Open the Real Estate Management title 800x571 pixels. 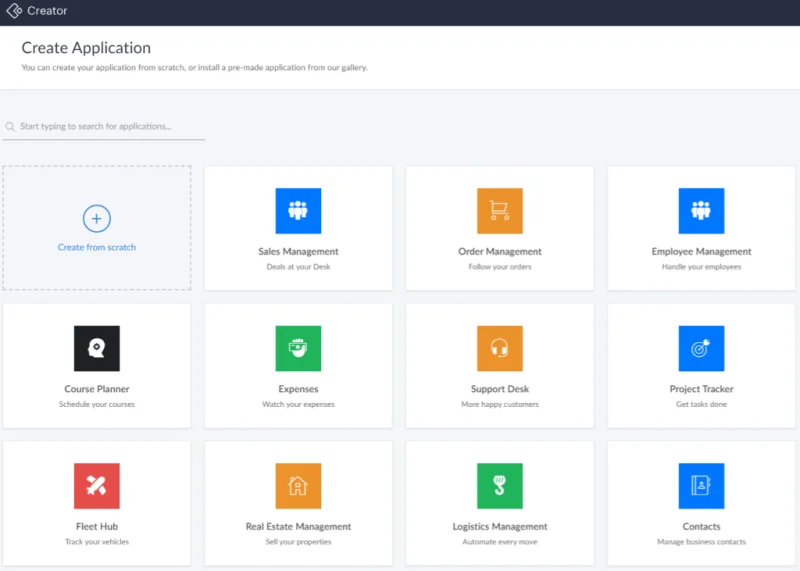(298, 527)
